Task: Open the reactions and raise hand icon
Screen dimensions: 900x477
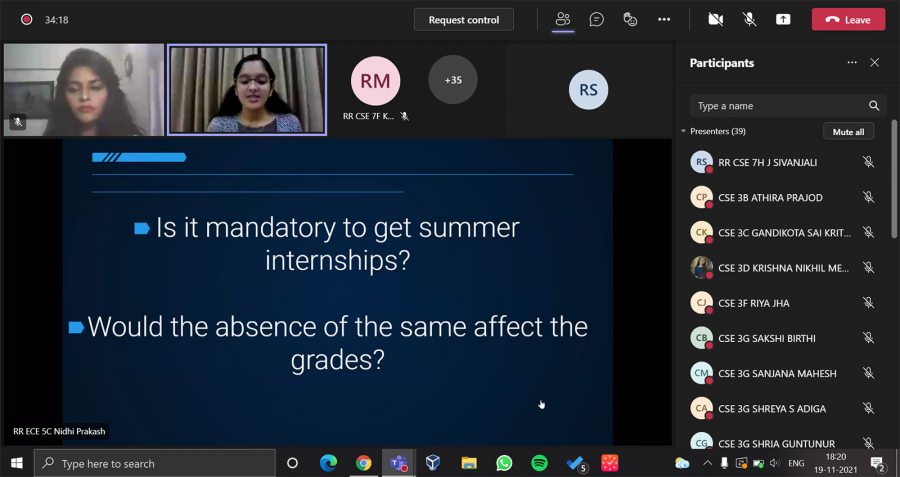Action: pos(630,19)
